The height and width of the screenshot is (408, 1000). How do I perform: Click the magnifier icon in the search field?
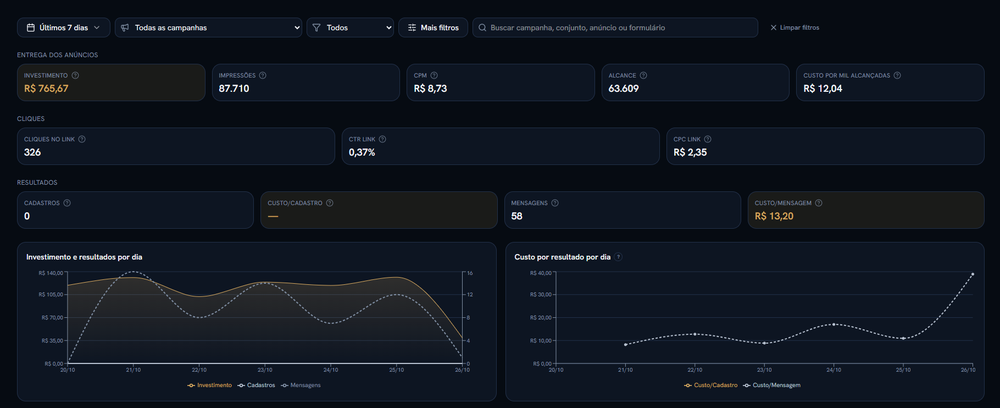click(x=482, y=27)
